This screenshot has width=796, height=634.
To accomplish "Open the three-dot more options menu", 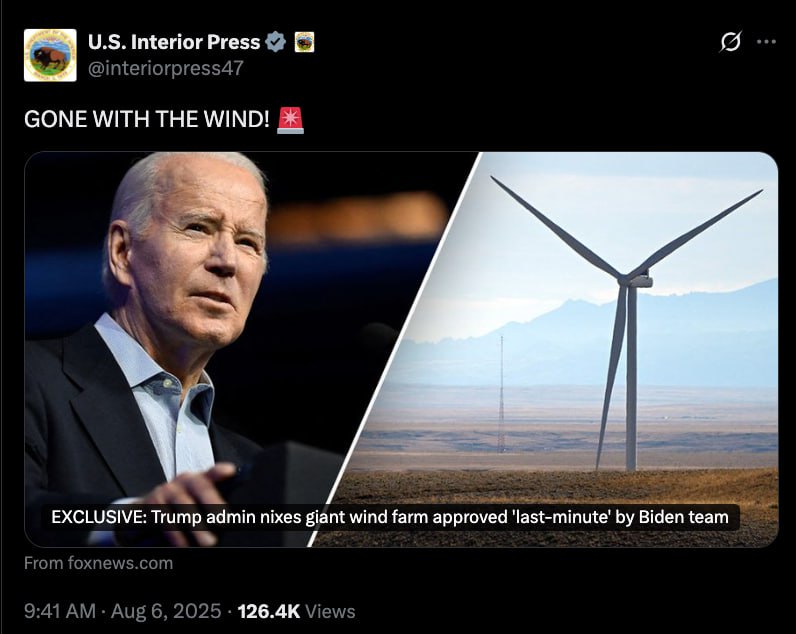I will [x=766, y=42].
